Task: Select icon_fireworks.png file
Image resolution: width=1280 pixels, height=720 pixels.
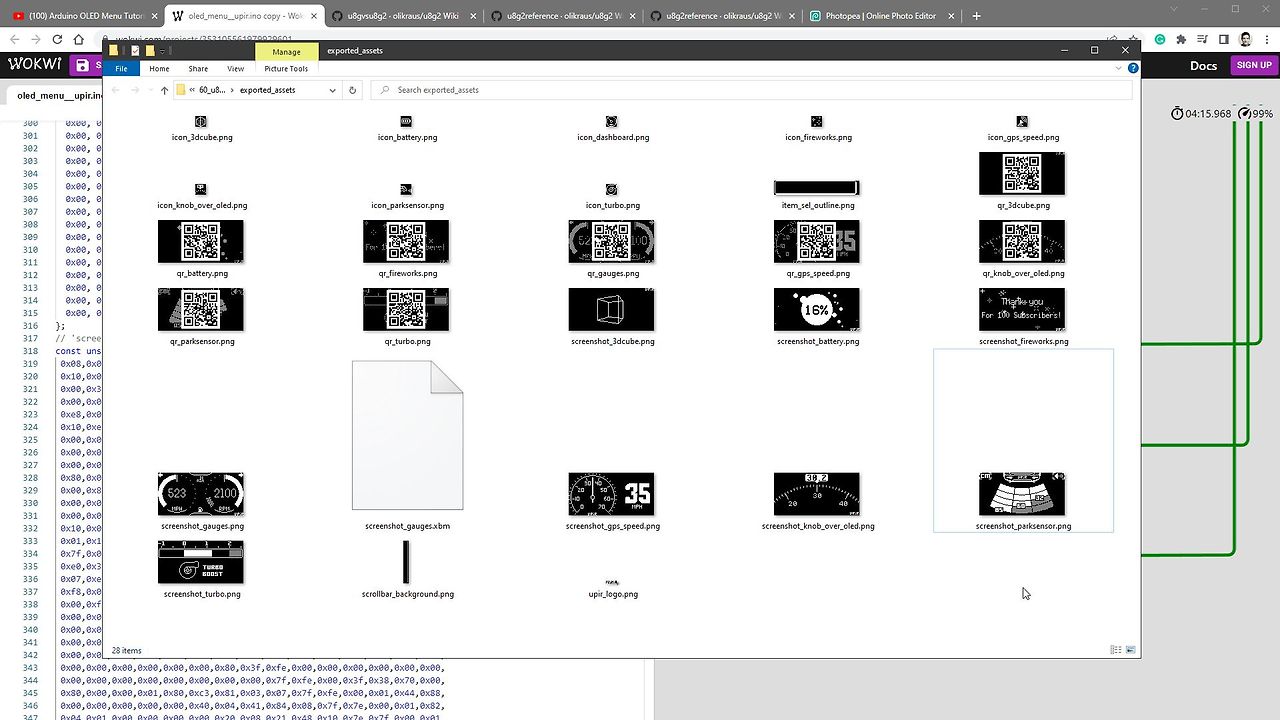Action: (817, 129)
